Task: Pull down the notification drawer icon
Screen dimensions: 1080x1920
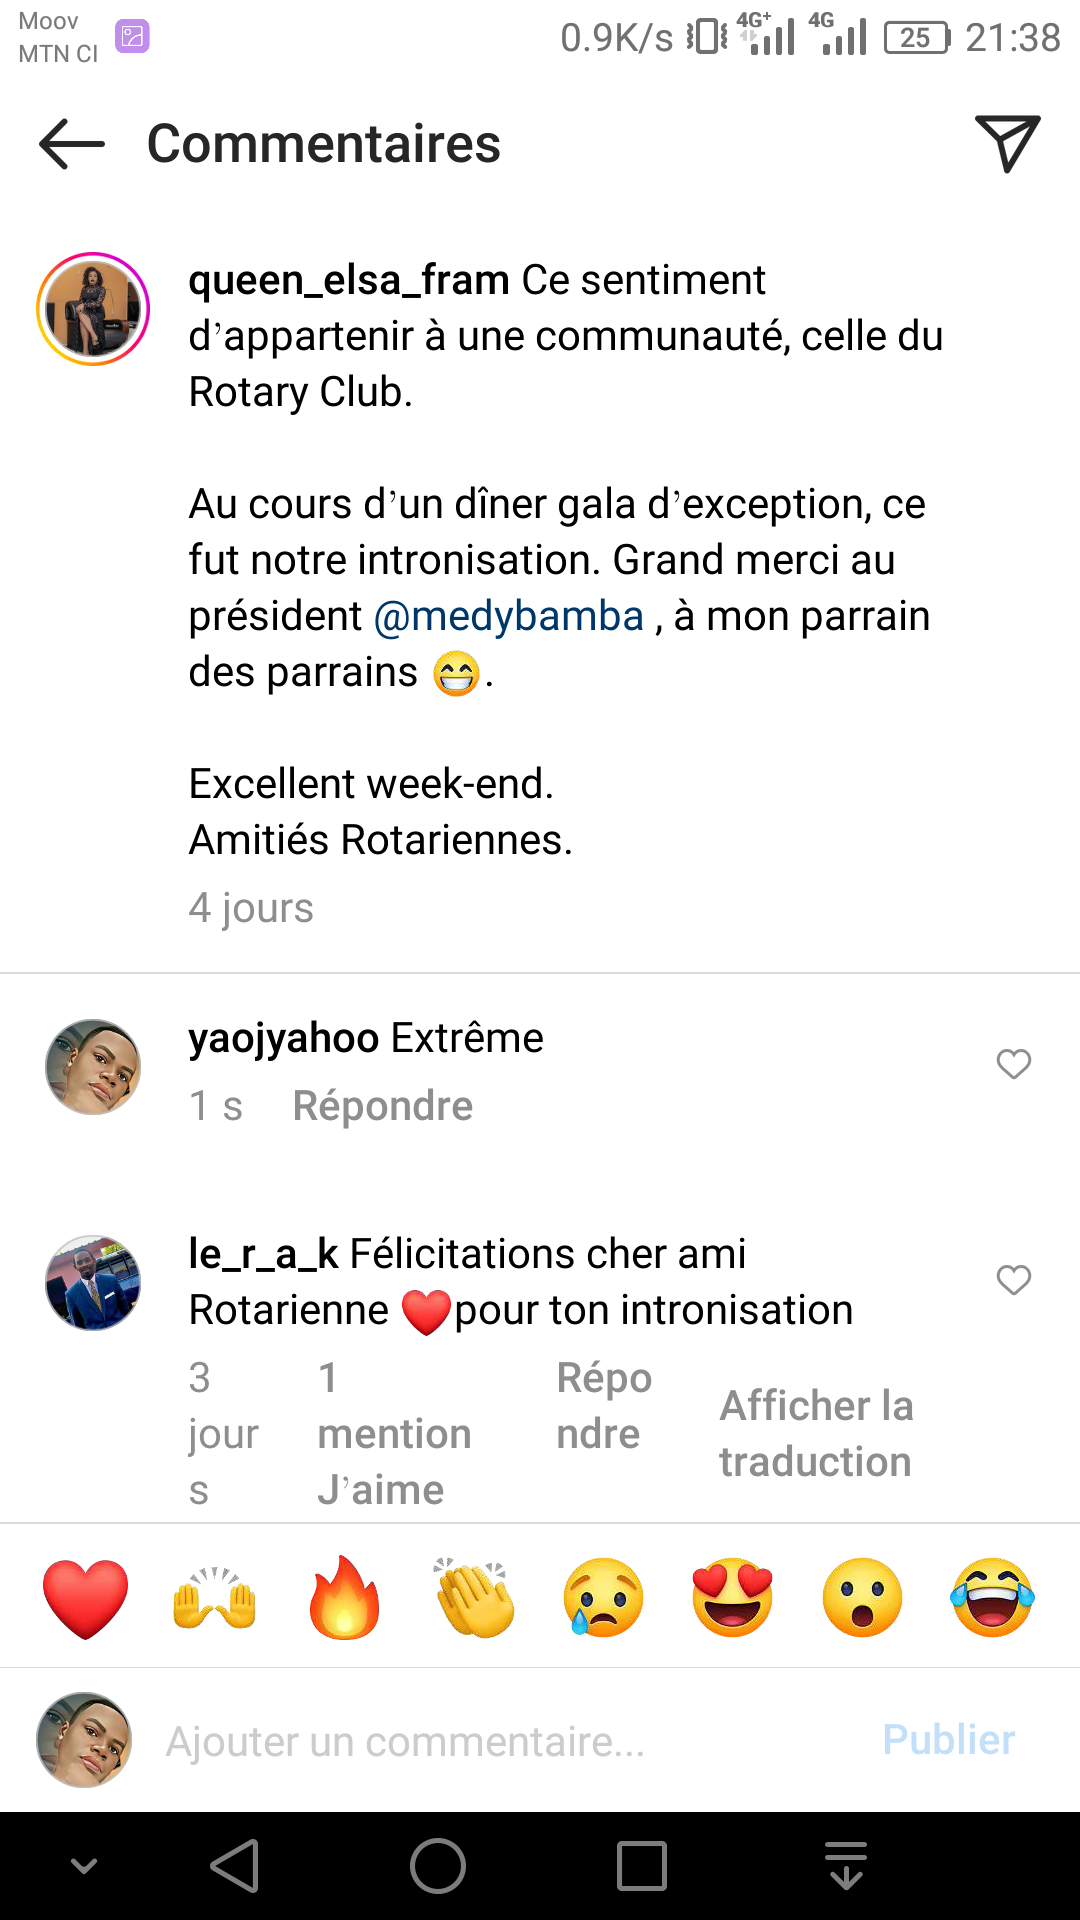Action: pos(846,1866)
